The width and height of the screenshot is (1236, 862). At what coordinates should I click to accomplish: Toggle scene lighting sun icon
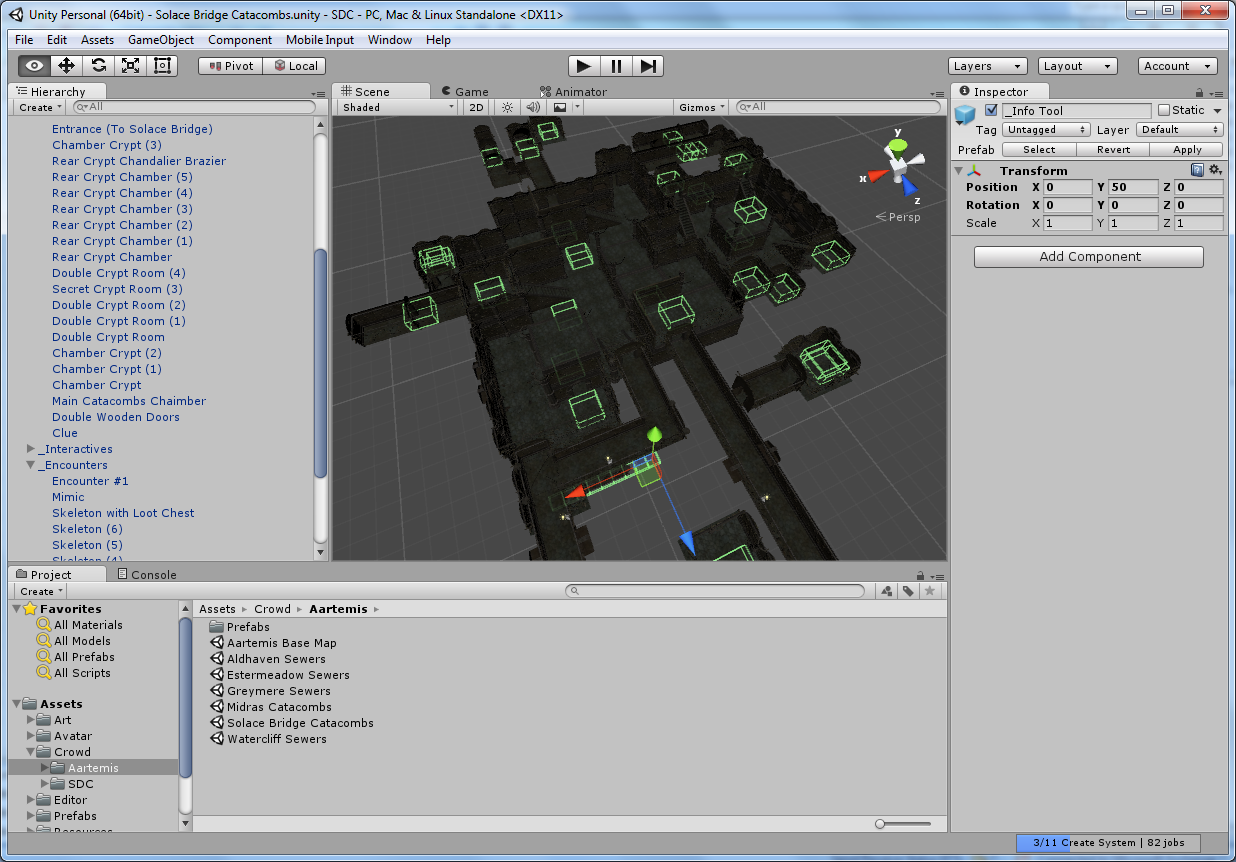coord(507,107)
